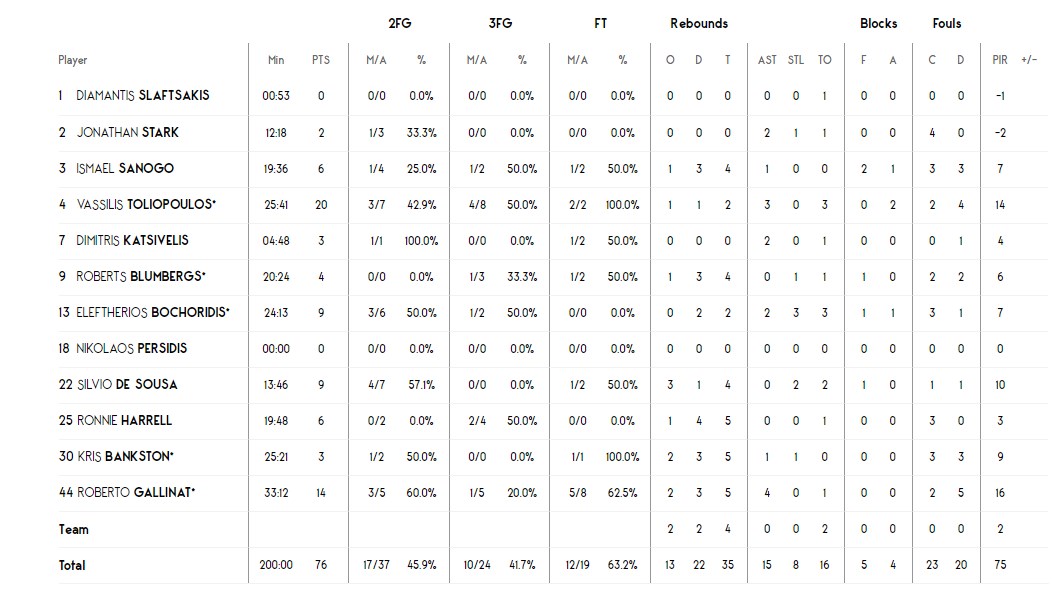
Task: Click the +/- column header
Action: coord(1029,60)
